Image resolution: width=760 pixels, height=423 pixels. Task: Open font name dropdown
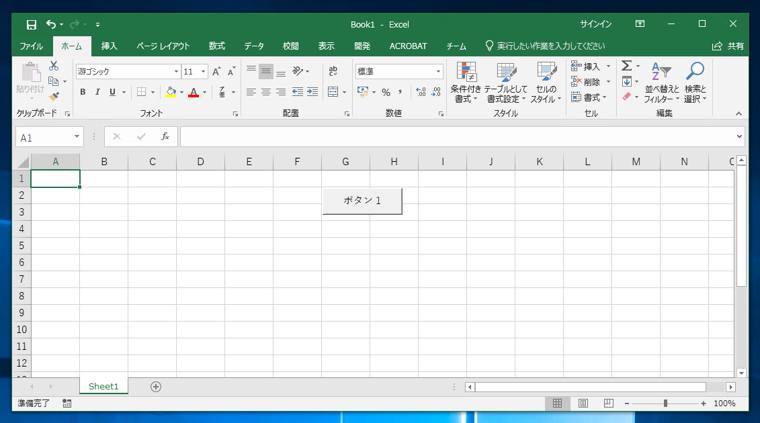[176, 72]
